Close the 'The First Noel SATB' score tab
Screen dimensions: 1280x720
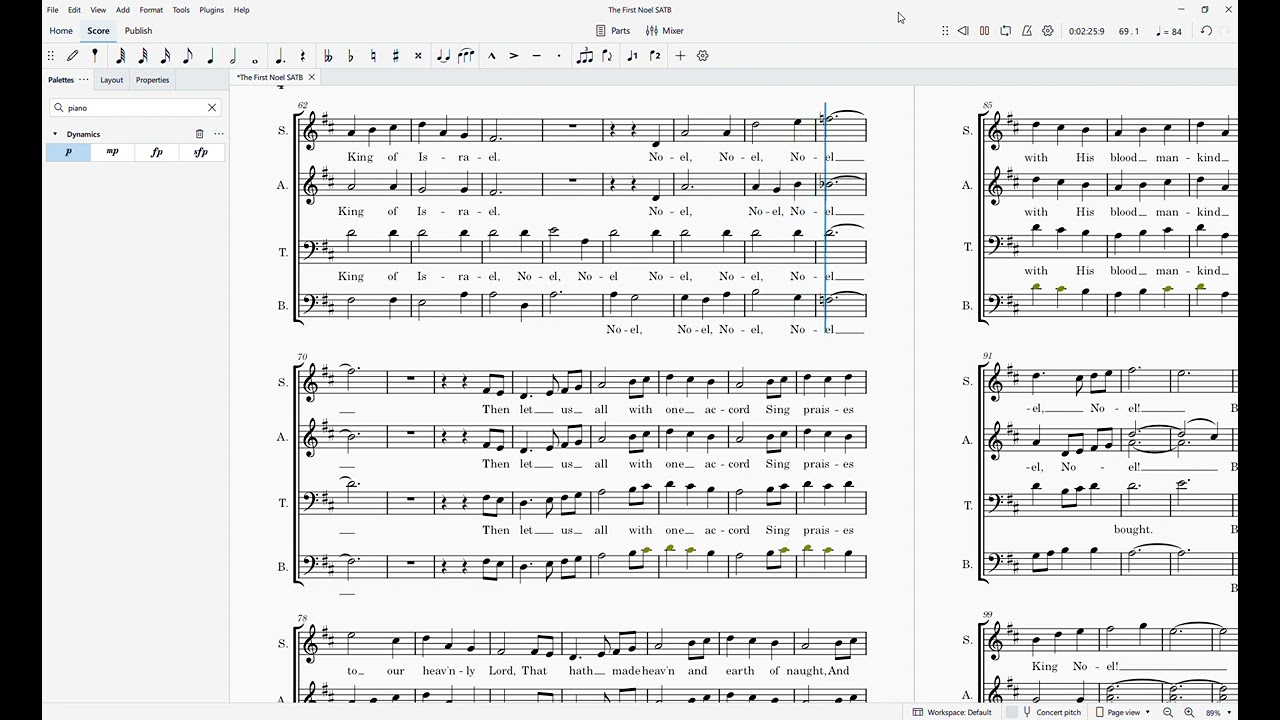[x=312, y=77]
